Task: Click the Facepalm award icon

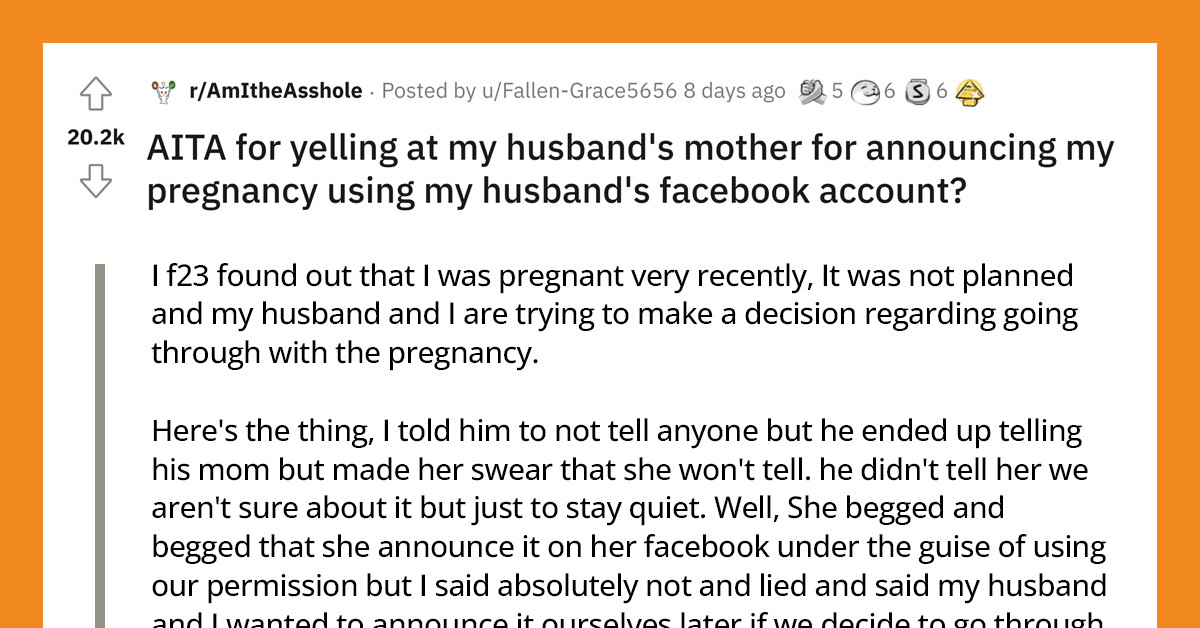Action: (866, 92)
